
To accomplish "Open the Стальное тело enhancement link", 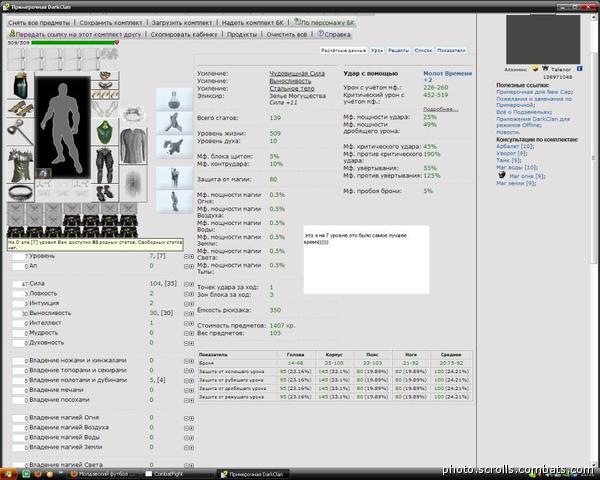I will click(292, 88).
